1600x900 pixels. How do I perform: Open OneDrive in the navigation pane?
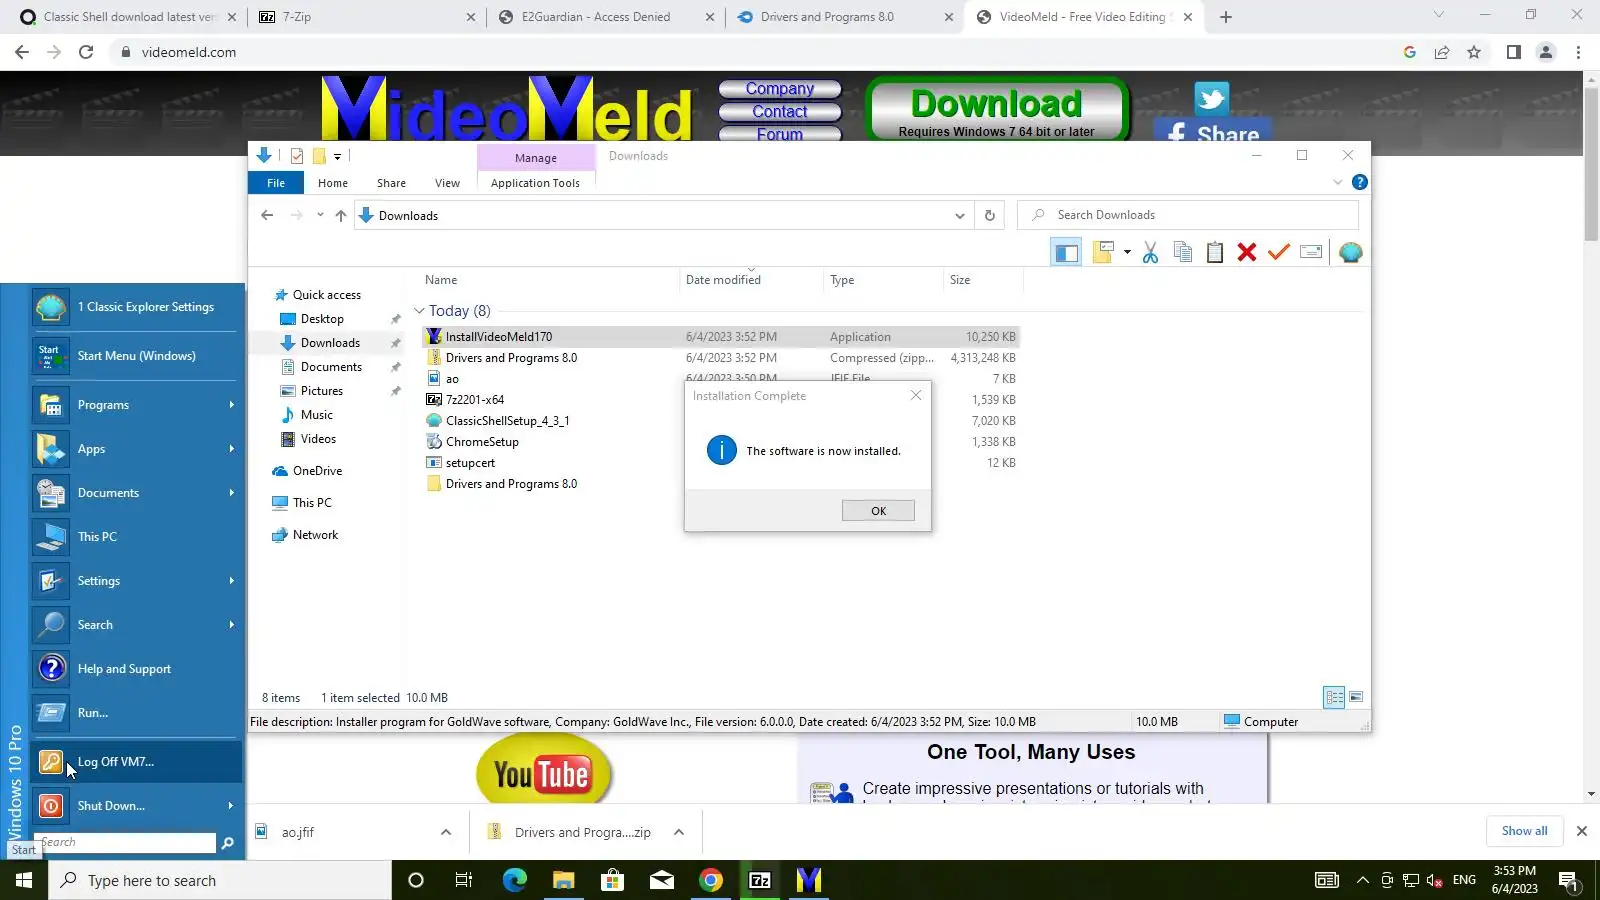pos(317,471)
